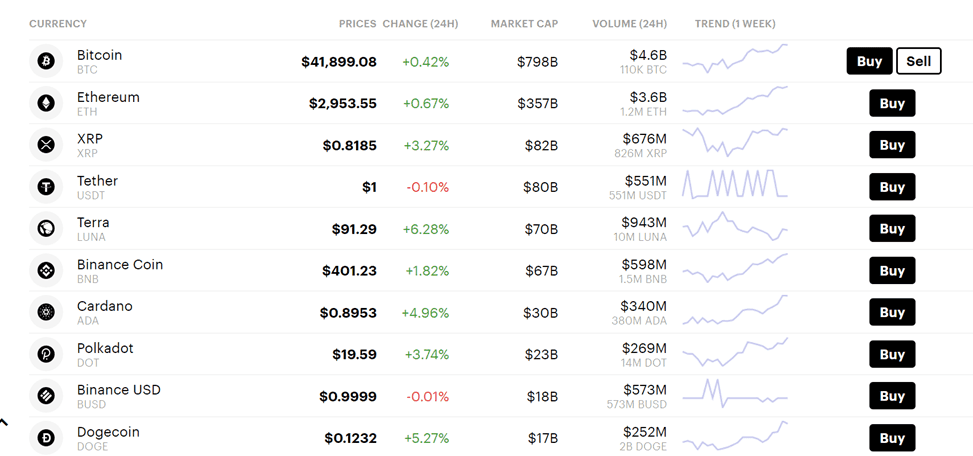Click the Terra LUNA coin icon
This screenshot has height=456, width=973.
click(x=46, y=229)
